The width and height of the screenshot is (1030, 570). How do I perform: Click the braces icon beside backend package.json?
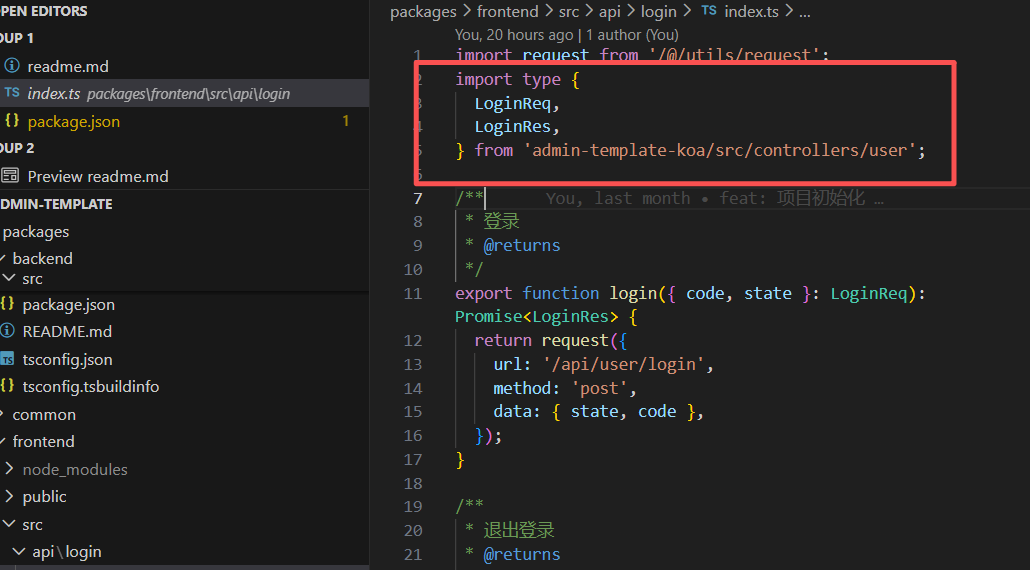(x=7, y=303)
